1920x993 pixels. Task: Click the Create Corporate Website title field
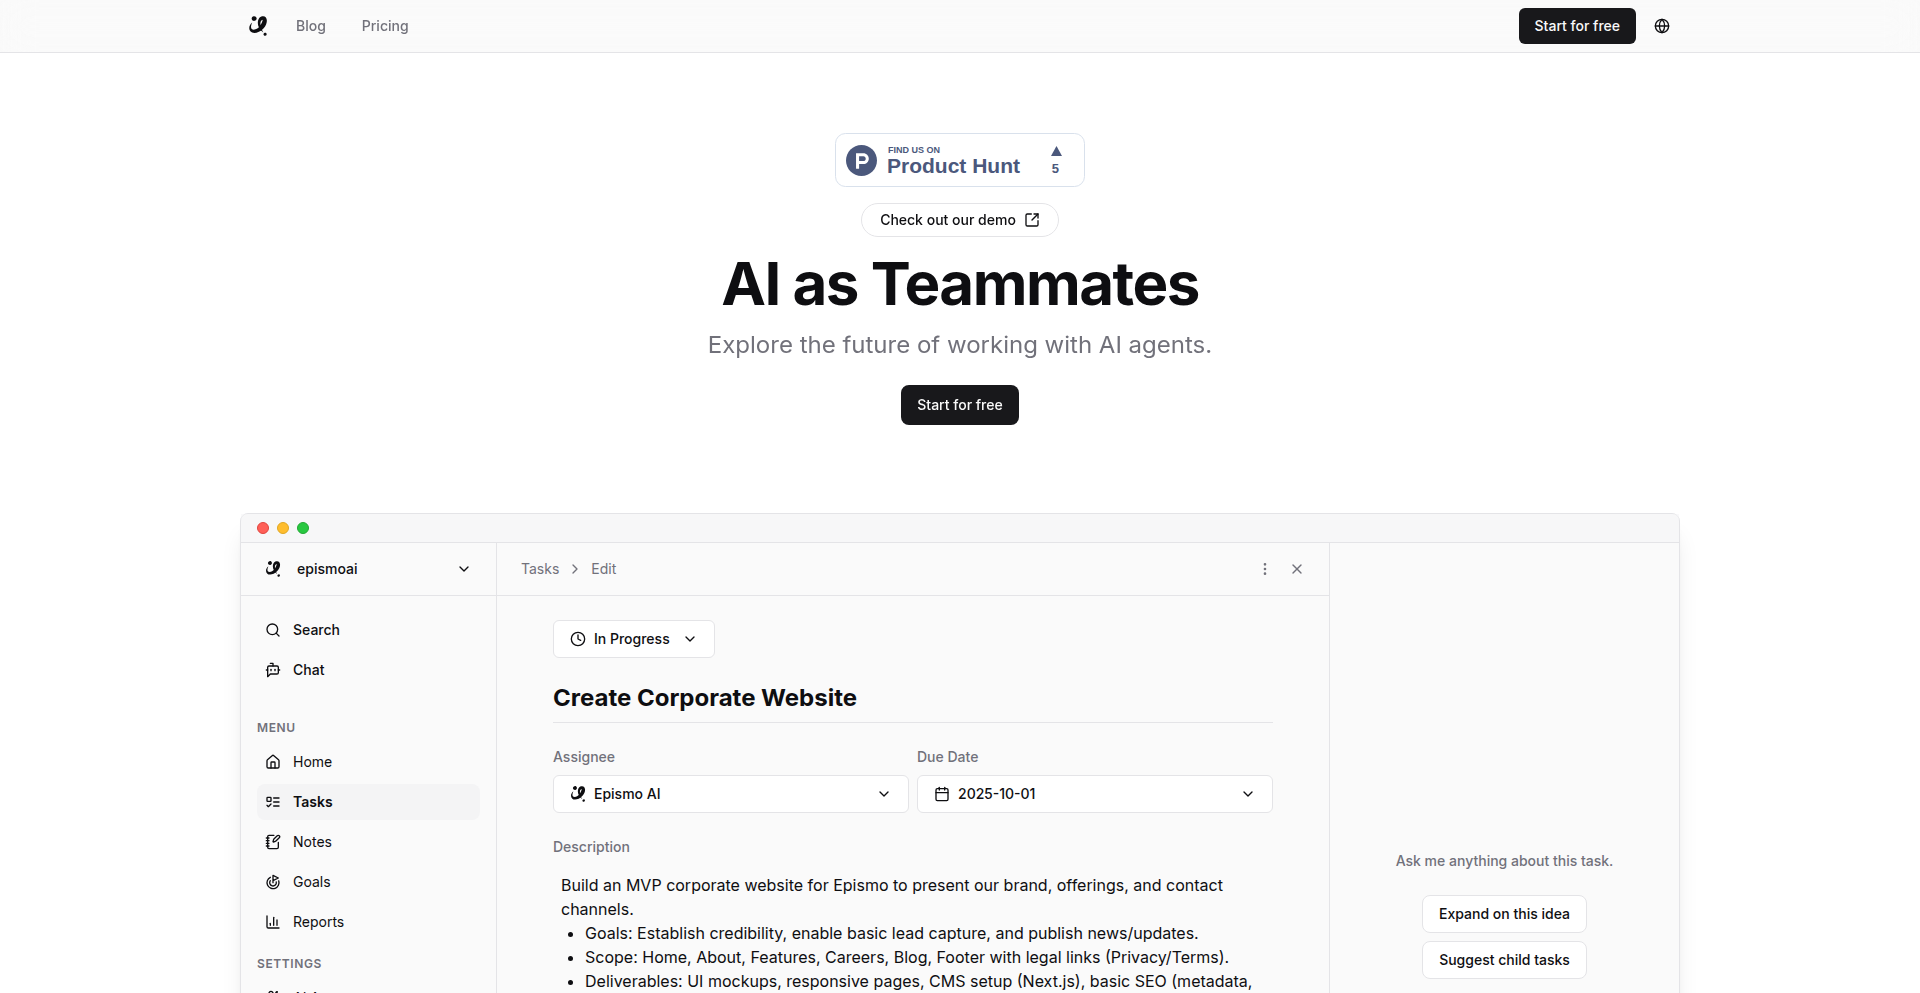[x=913, y=698]
